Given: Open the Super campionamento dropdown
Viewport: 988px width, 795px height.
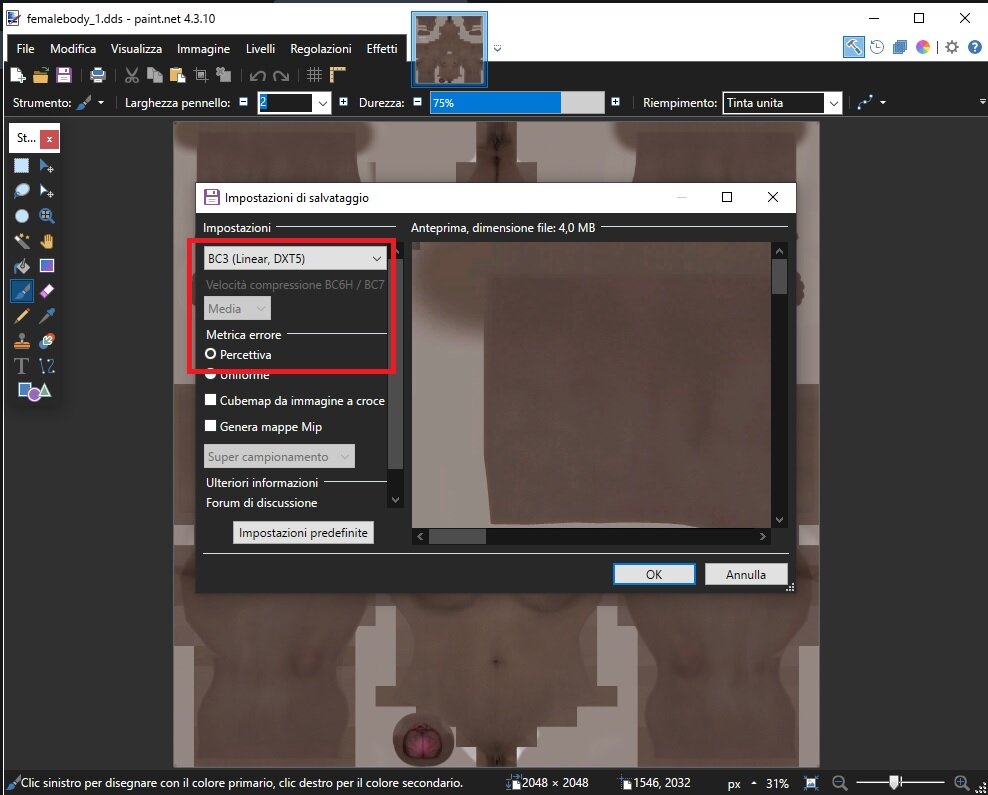Looking at the screenshot, I should pos(279,456).
